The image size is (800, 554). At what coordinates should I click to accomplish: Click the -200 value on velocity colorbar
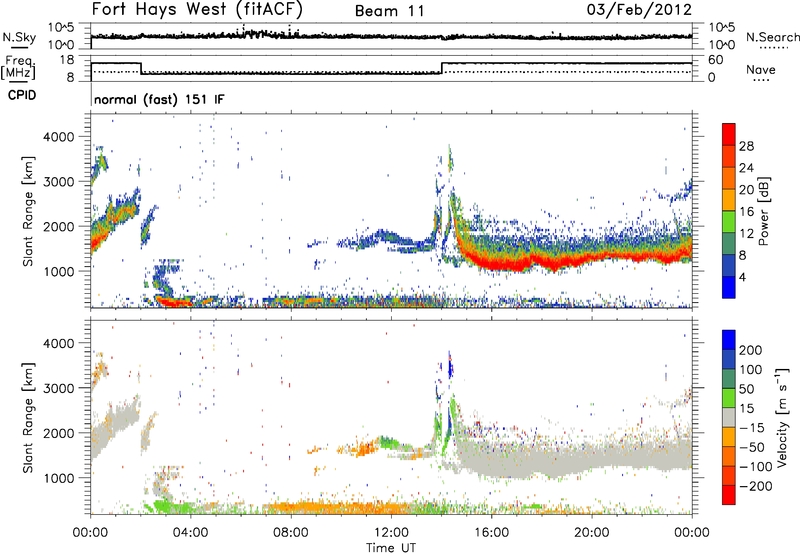[x=756, y=486]
